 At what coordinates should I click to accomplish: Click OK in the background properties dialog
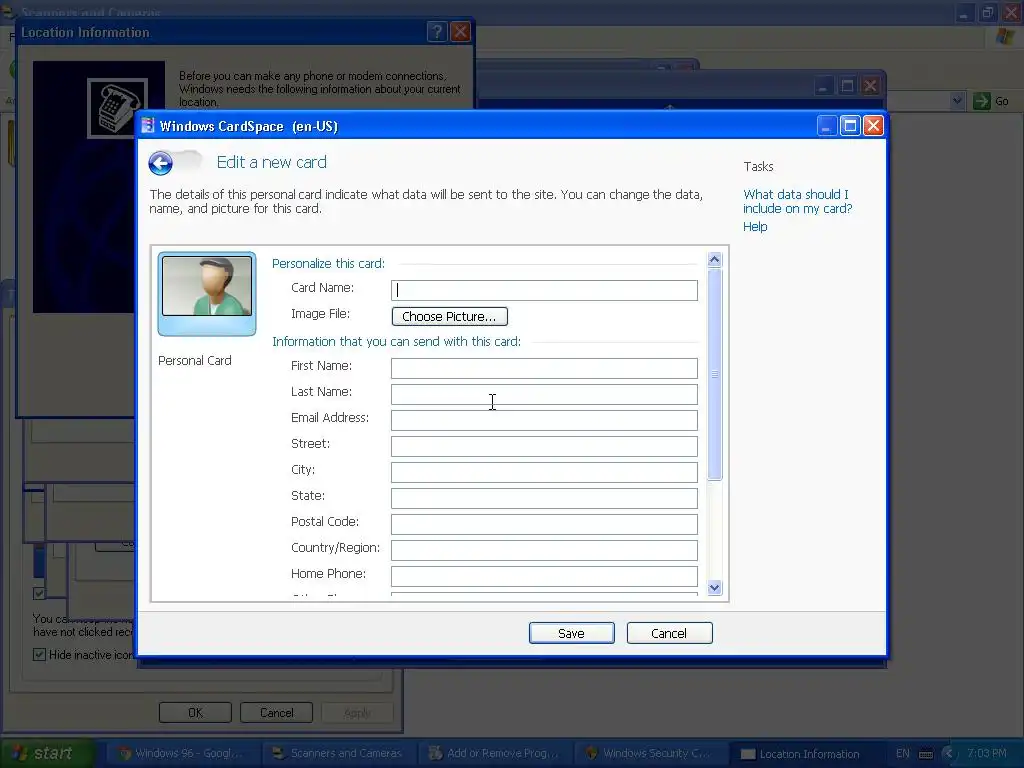195,712
